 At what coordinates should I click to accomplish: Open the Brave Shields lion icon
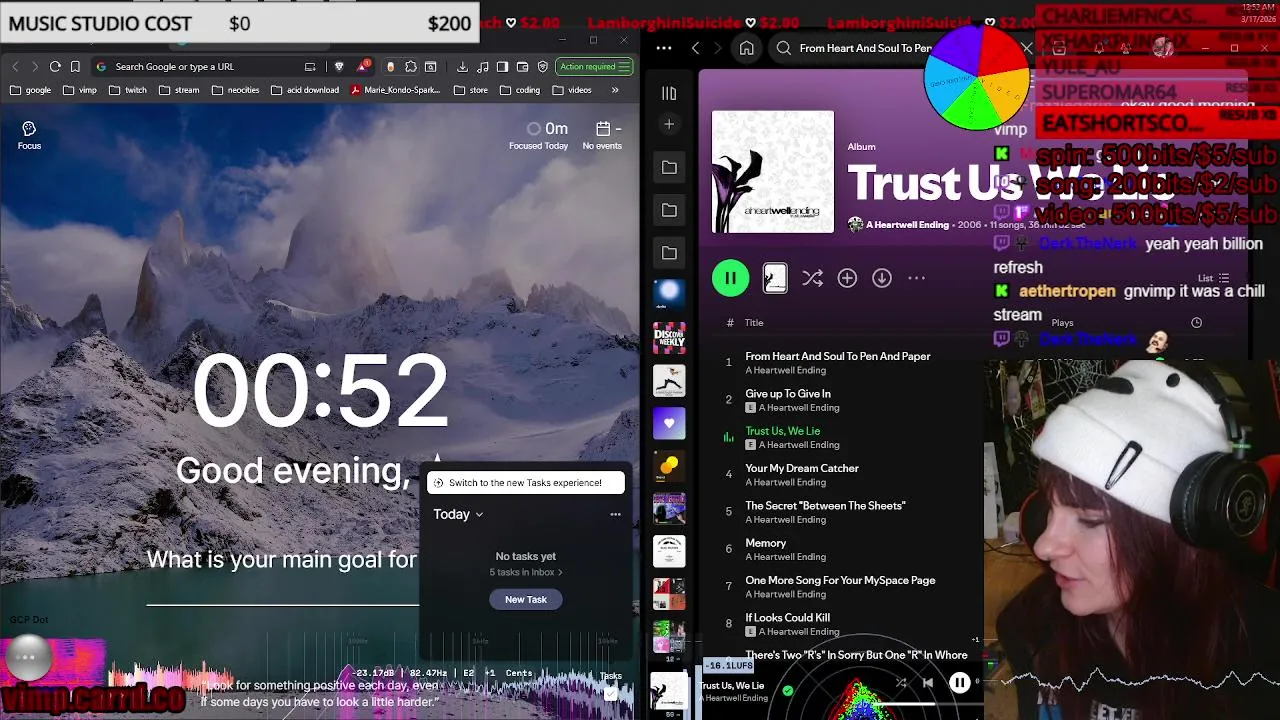pos(339,66)
